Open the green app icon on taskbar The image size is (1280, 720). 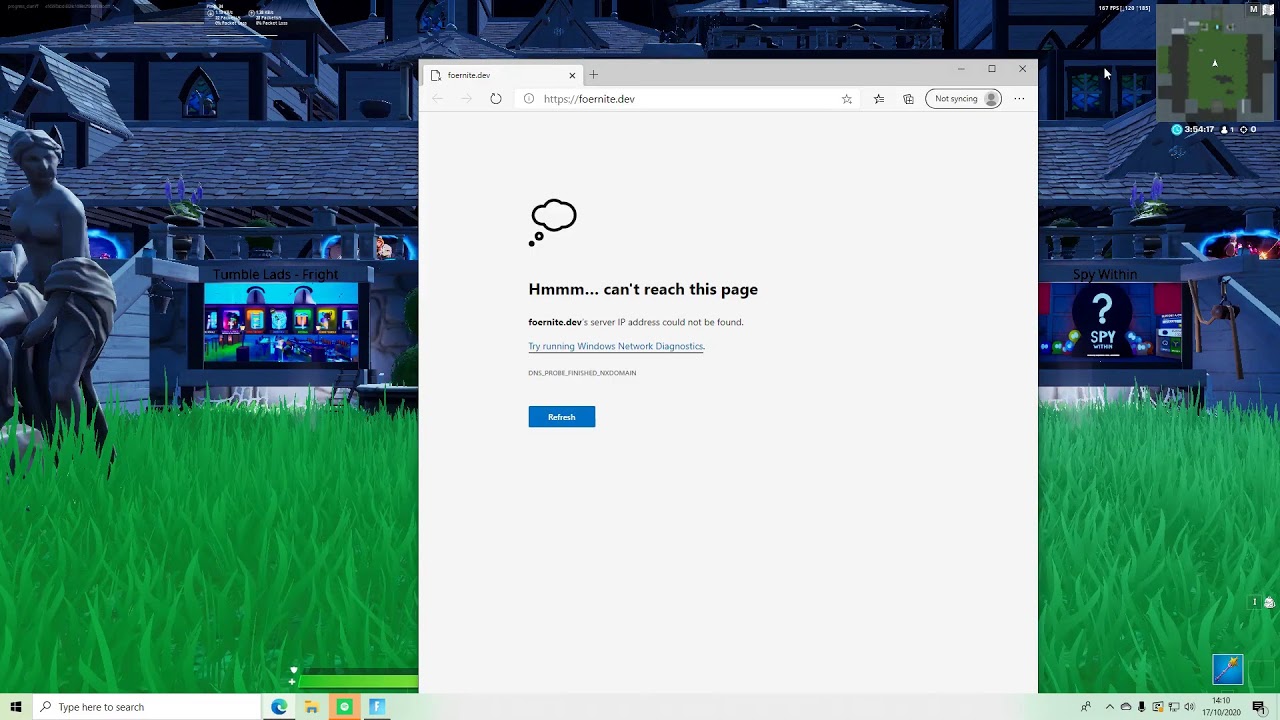coord(344,707)
